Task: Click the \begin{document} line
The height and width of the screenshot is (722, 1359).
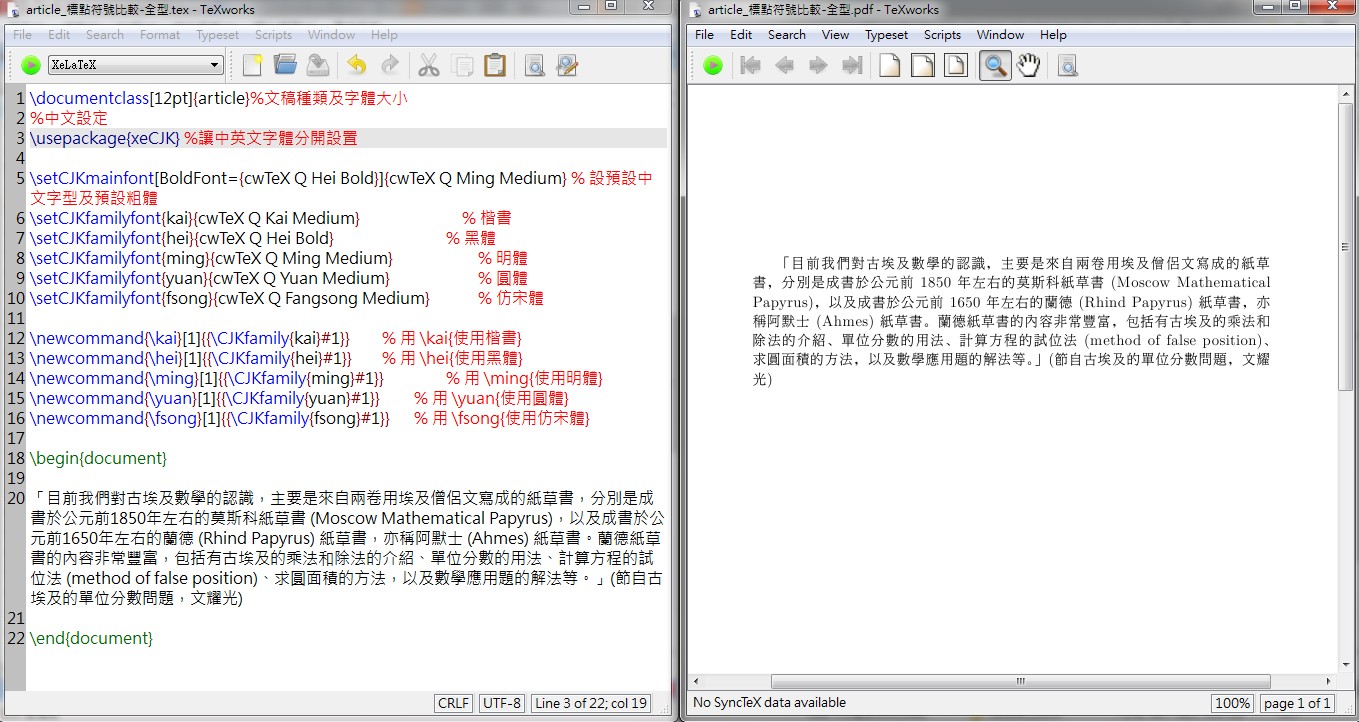Action: tap(98, 458)
